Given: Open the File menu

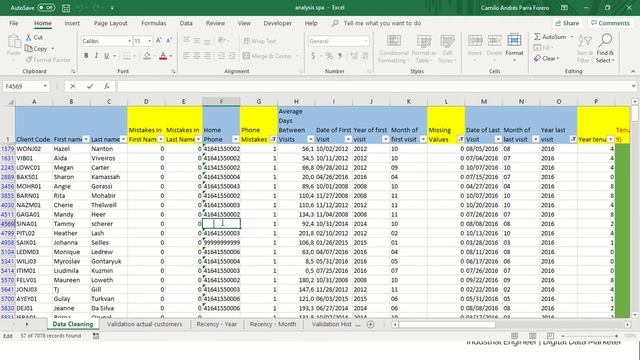Looking at the screenshot, I should point(13,23).
